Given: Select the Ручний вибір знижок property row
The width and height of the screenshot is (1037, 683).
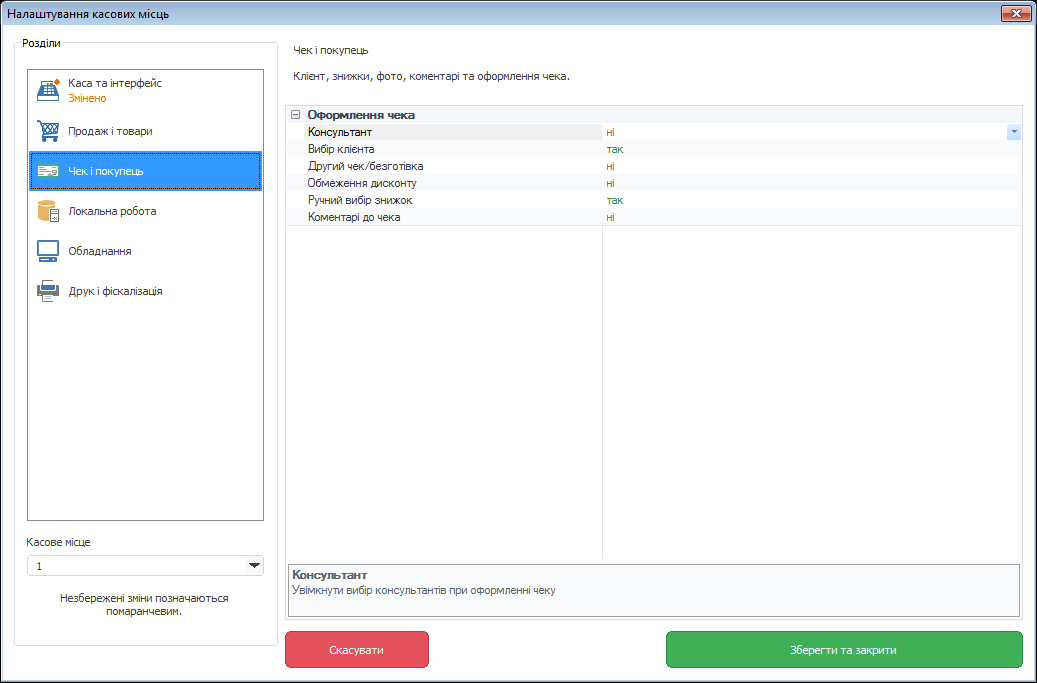Looking at the screenshot, I should pyautogui.click(x=654, y=200).
